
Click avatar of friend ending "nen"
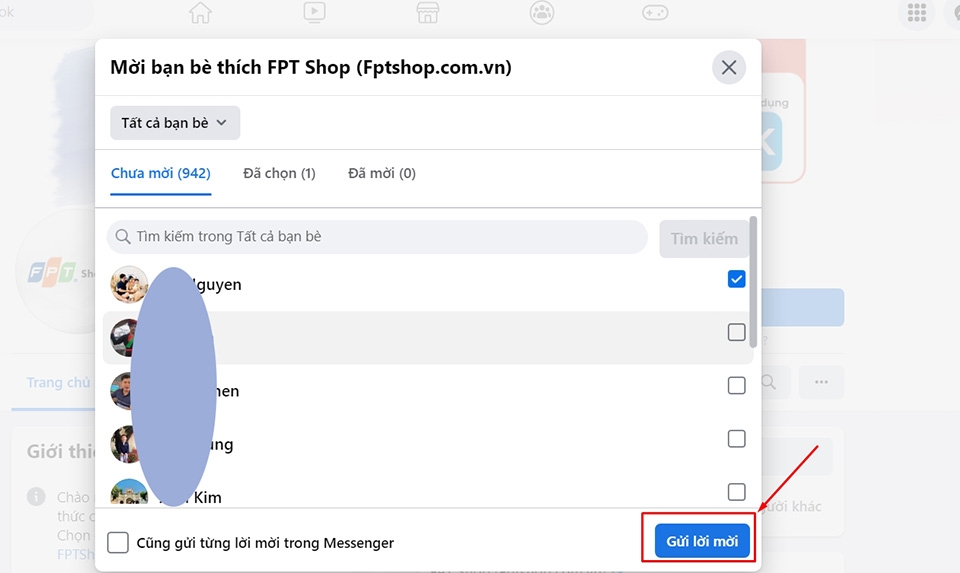click(122, 391)
